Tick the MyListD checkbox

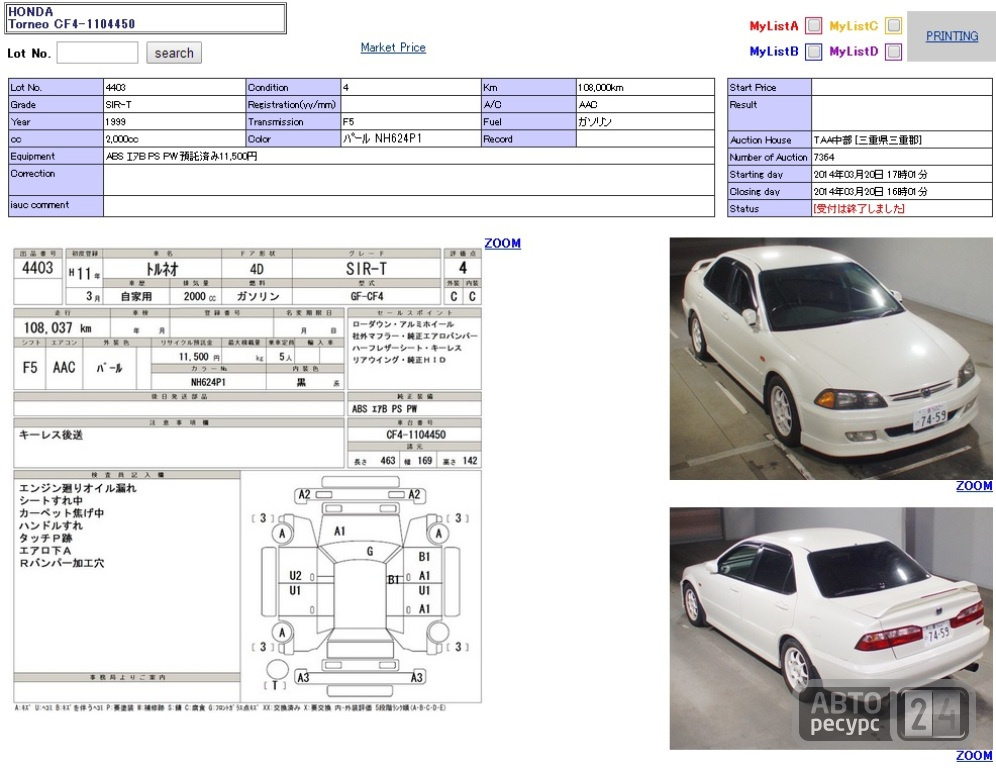(x=893, y=51)
